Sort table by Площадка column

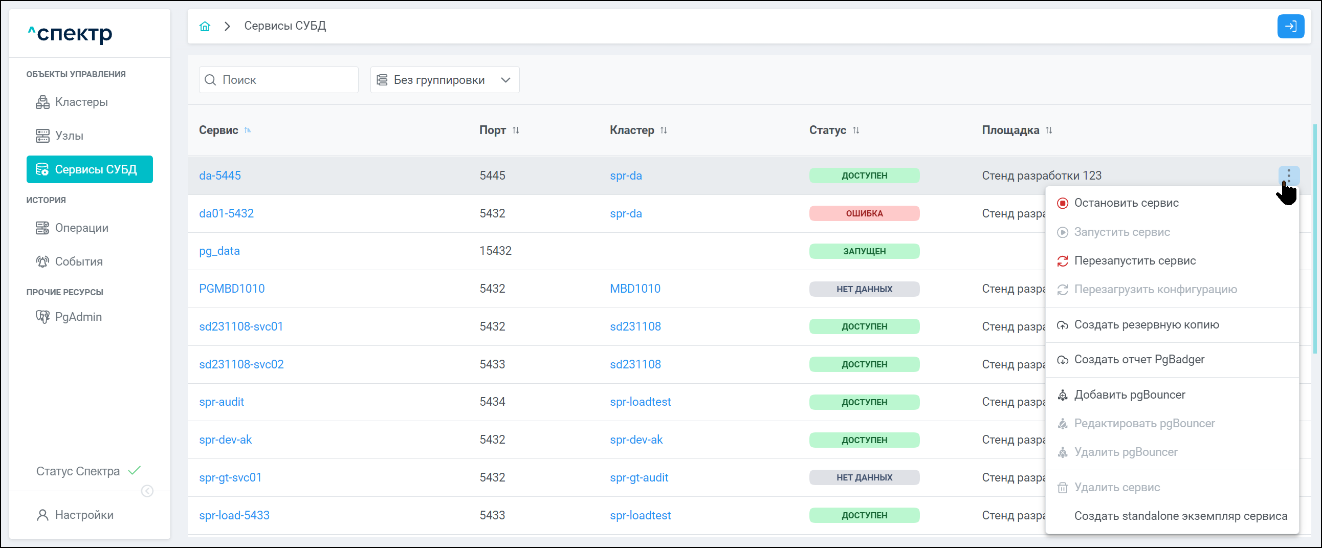pyautogui.click(x=1049, y=131)
